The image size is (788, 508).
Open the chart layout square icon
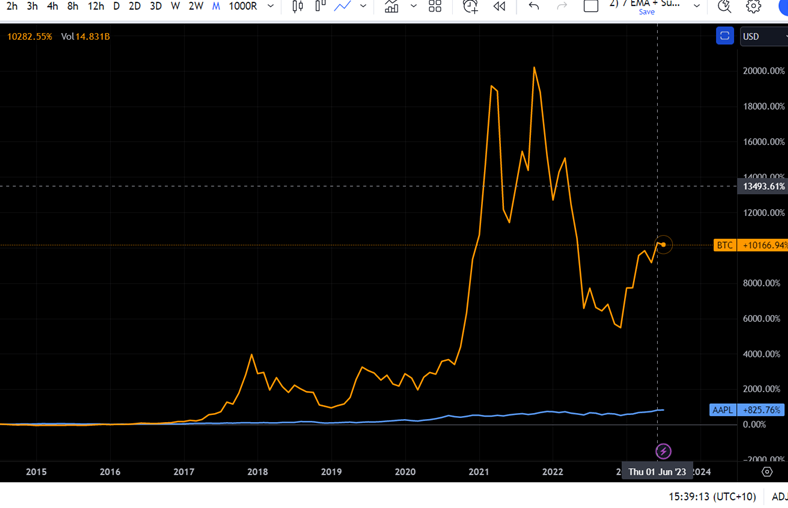click(x=591, y=7)
